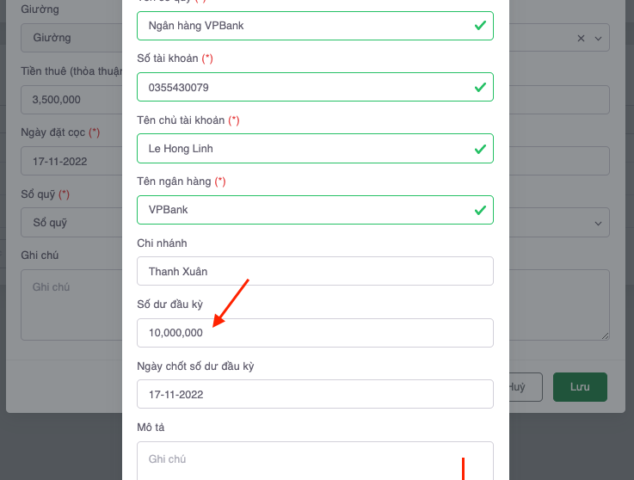Edit the Chi nhánh field Thanh Xuân
Screen dimensions: 634x480
pyautogui.click(x=314, y=271)
